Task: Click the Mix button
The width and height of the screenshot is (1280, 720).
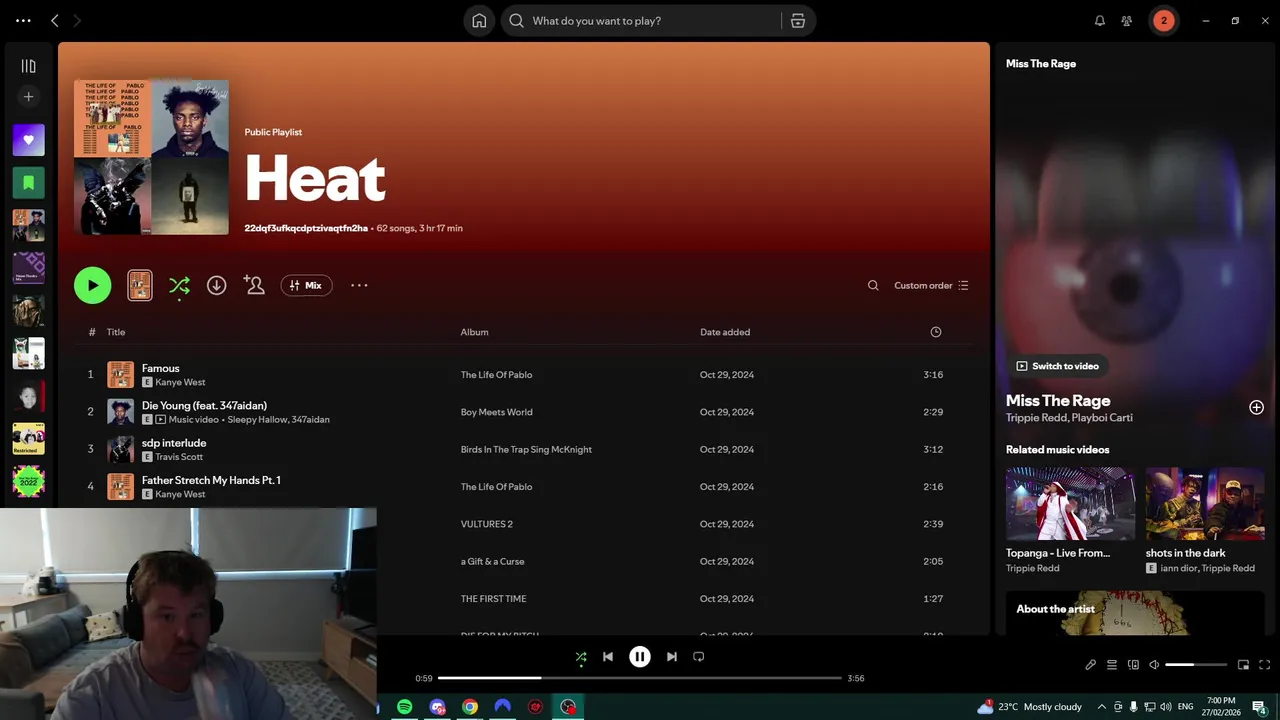Action: coord(306,285)
